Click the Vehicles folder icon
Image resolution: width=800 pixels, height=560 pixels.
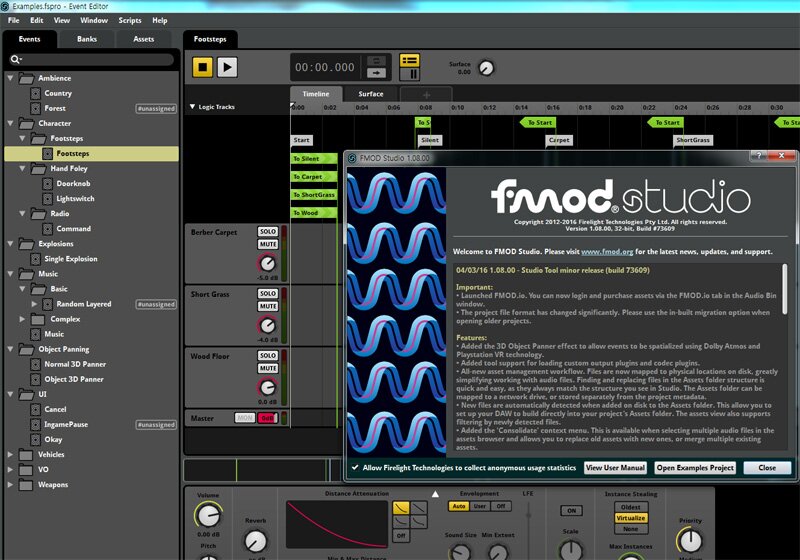click(26, 454)
